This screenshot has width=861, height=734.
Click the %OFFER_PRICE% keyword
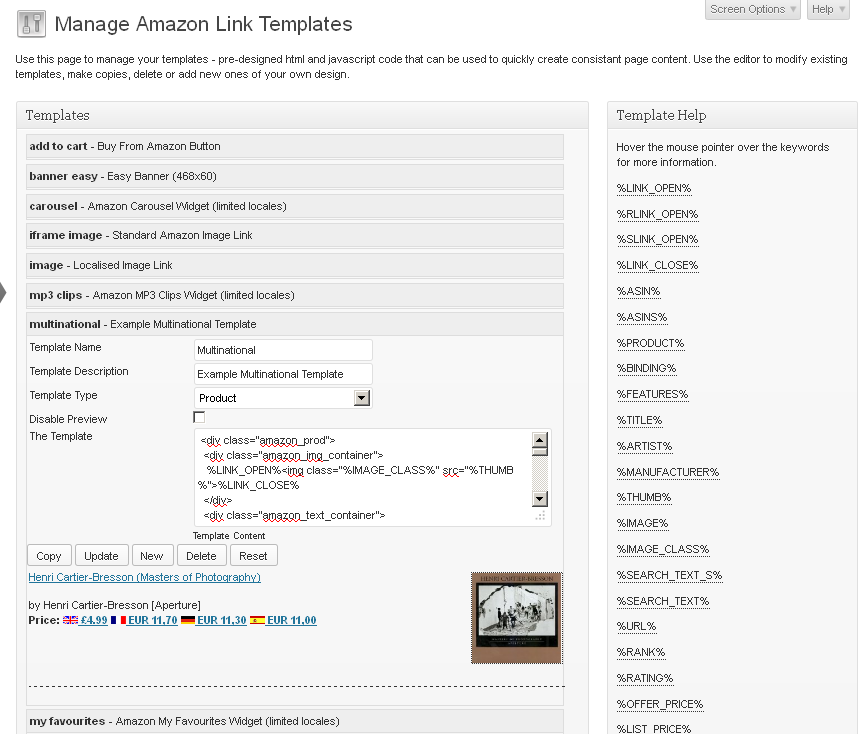point(659,704)
